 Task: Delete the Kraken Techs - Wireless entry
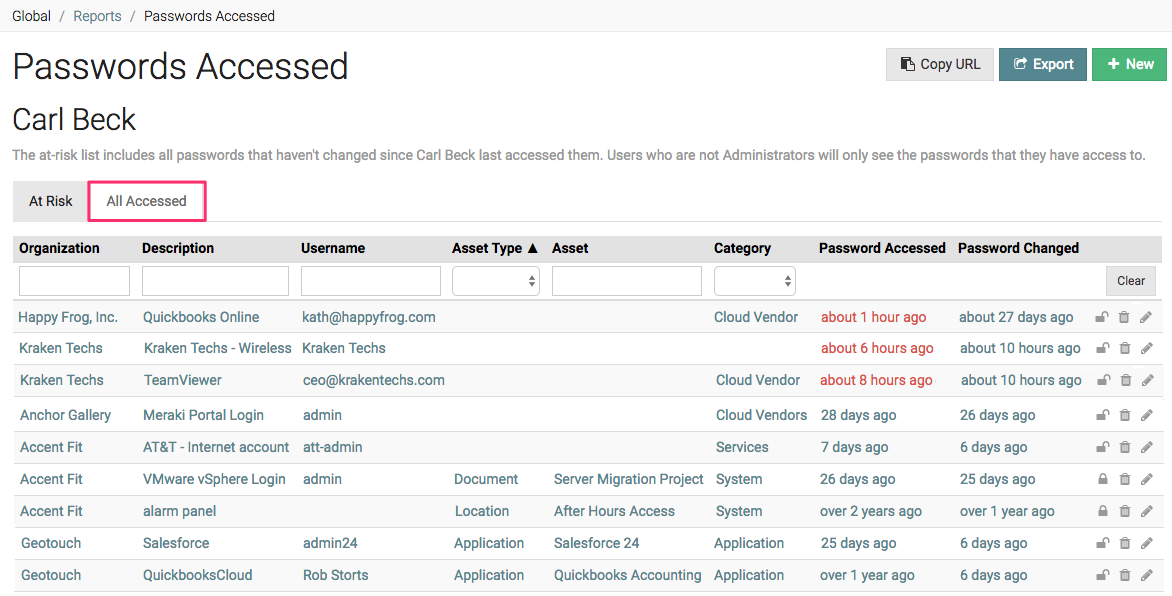coord(1123,348)
